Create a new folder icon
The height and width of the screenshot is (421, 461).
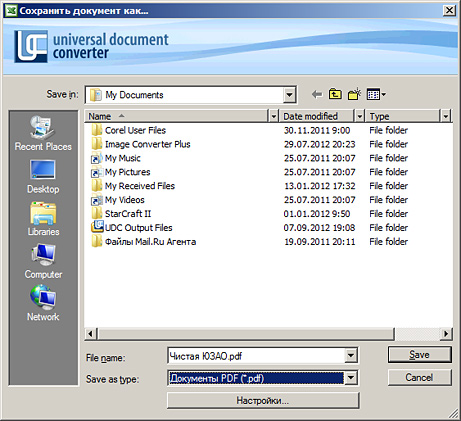point(354,94)
